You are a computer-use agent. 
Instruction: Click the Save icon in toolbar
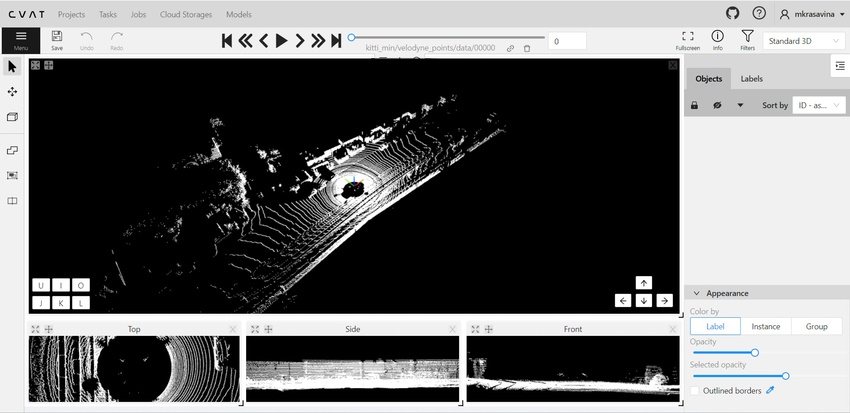click(57, 40)
